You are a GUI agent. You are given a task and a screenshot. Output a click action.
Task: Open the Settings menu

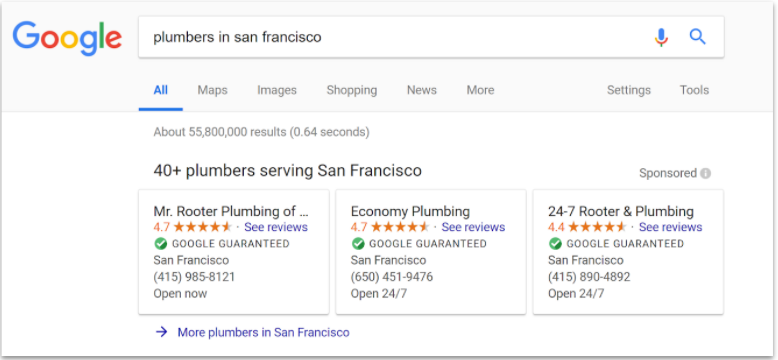(629, 90)
